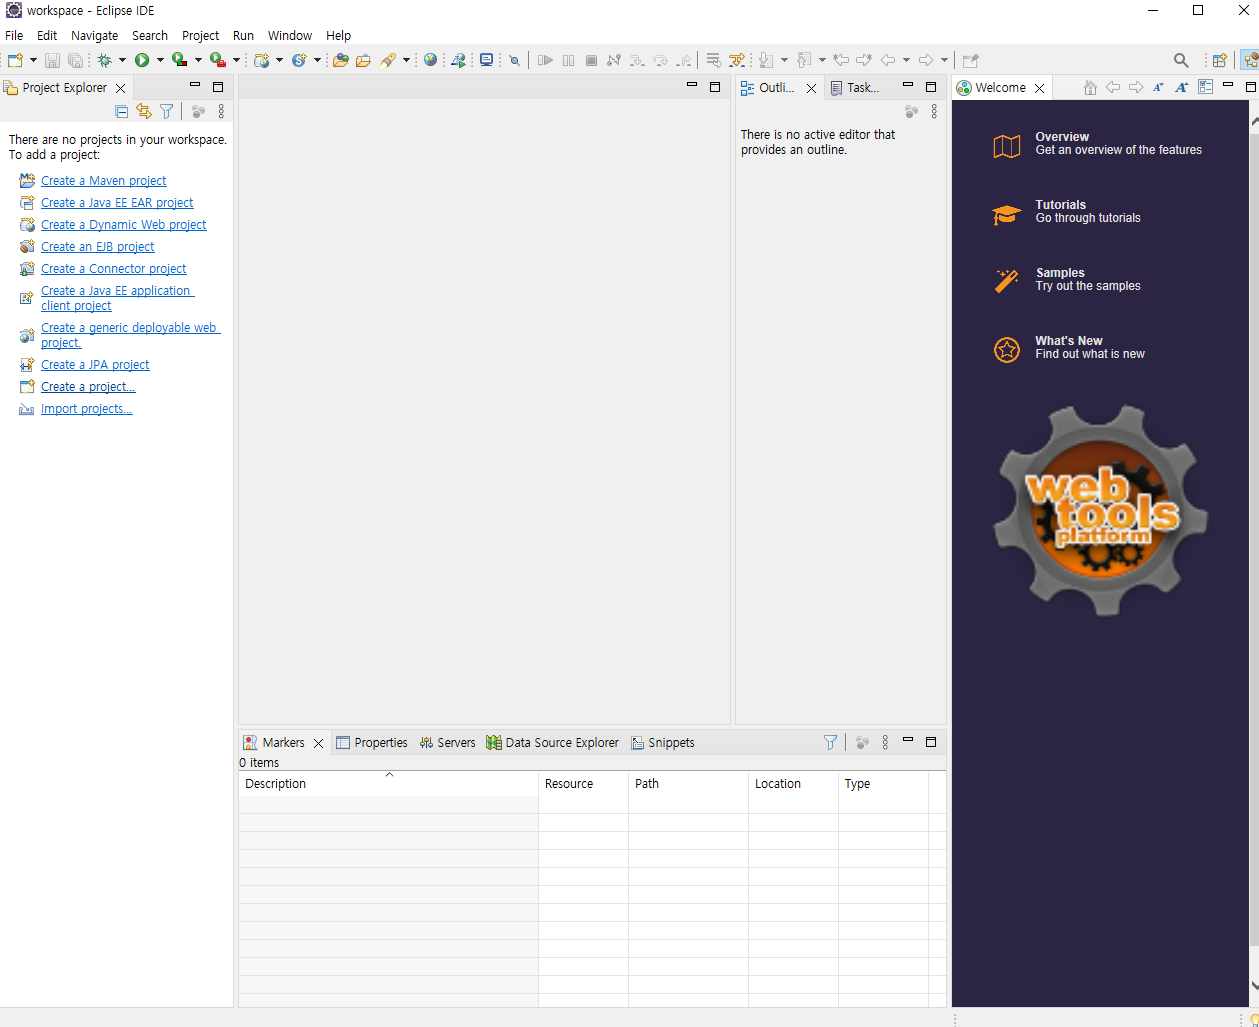This screenshot has width=1259, height=1027.
Task: Open What's New on Welcome page
Action: 1068,347
